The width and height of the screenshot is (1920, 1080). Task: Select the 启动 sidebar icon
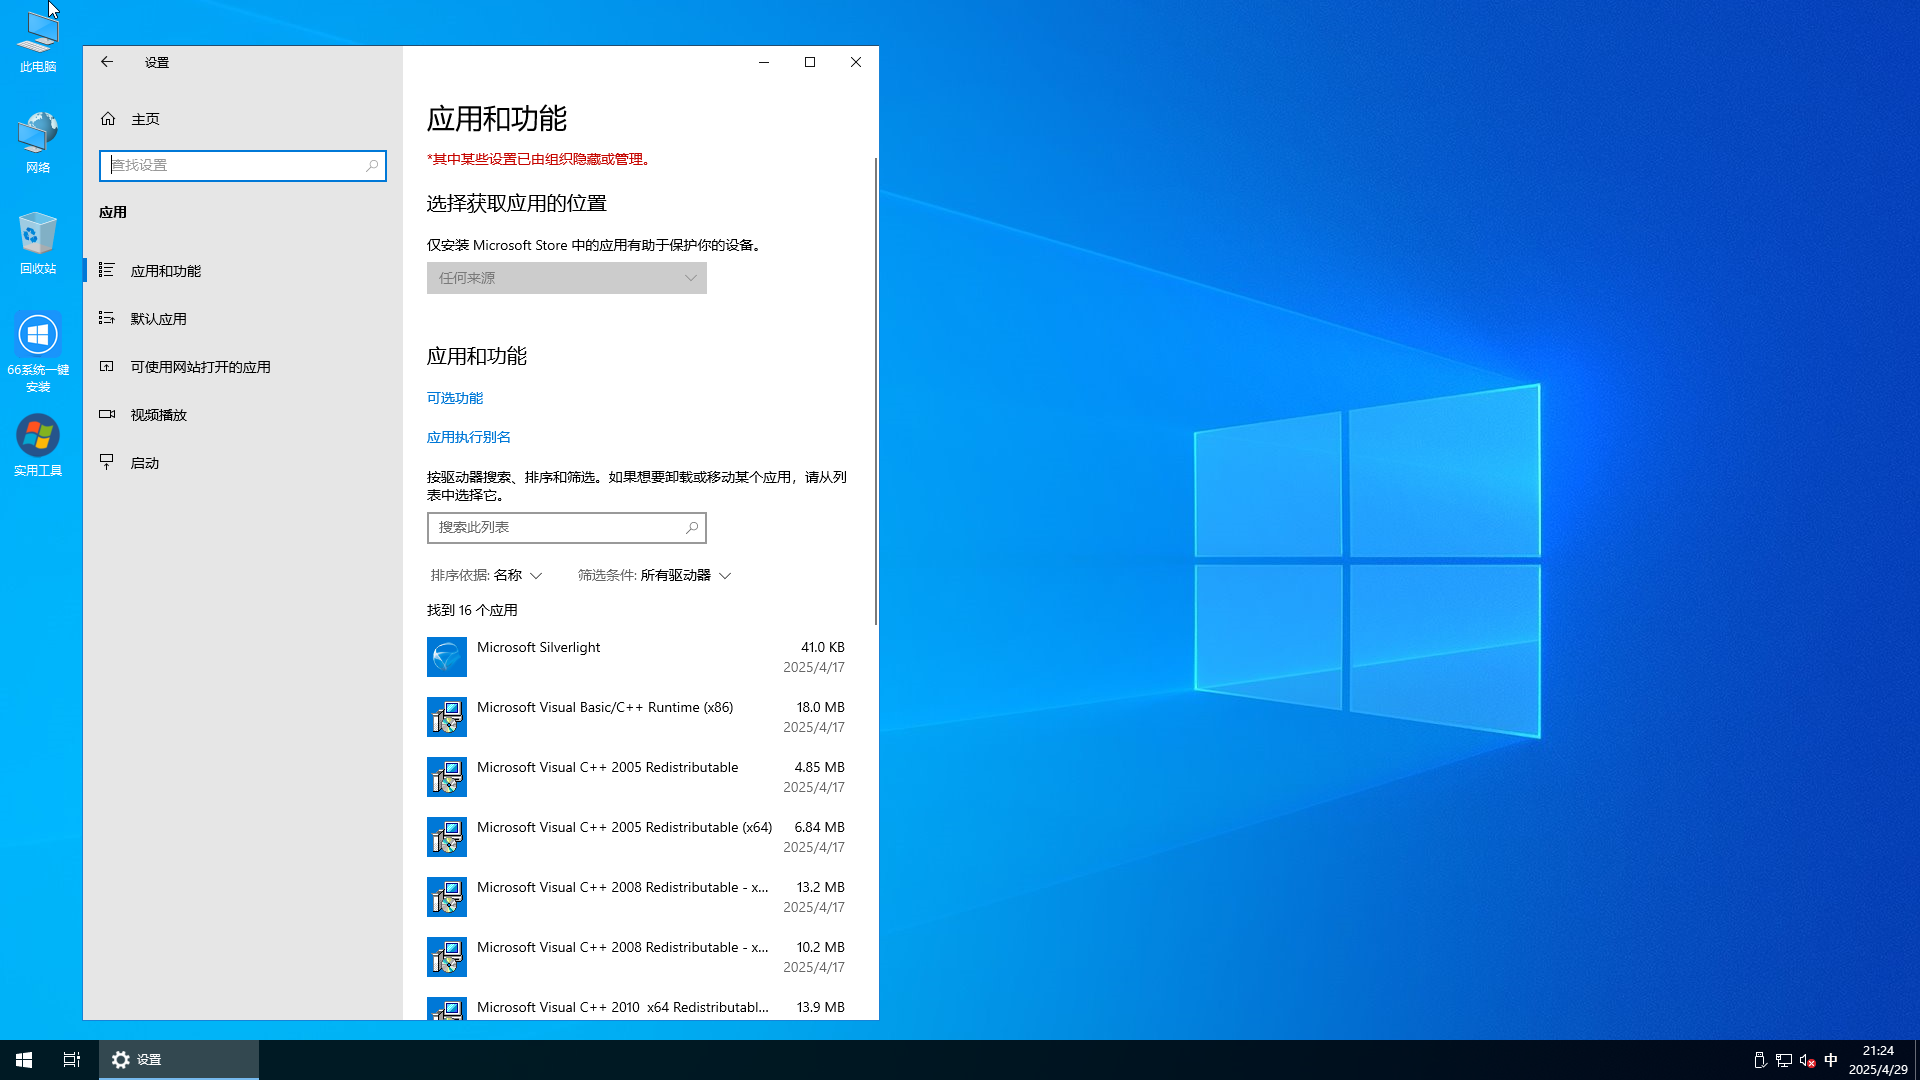(107, 463)
